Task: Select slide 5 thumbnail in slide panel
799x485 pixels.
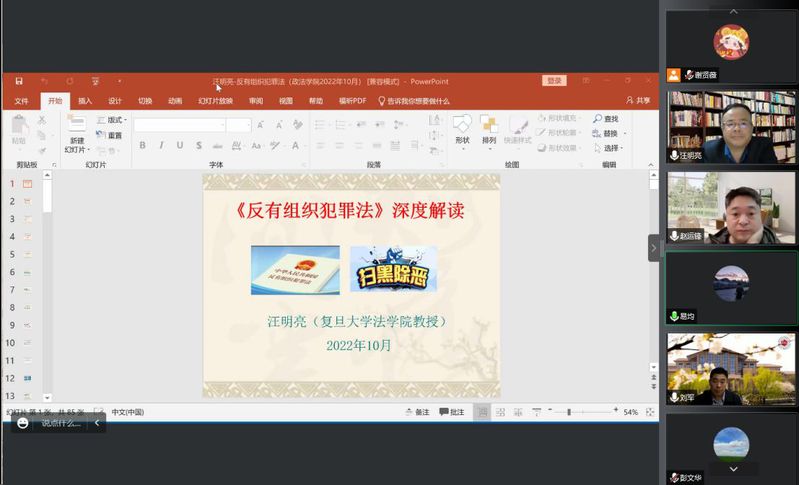Action: [27, 255]
